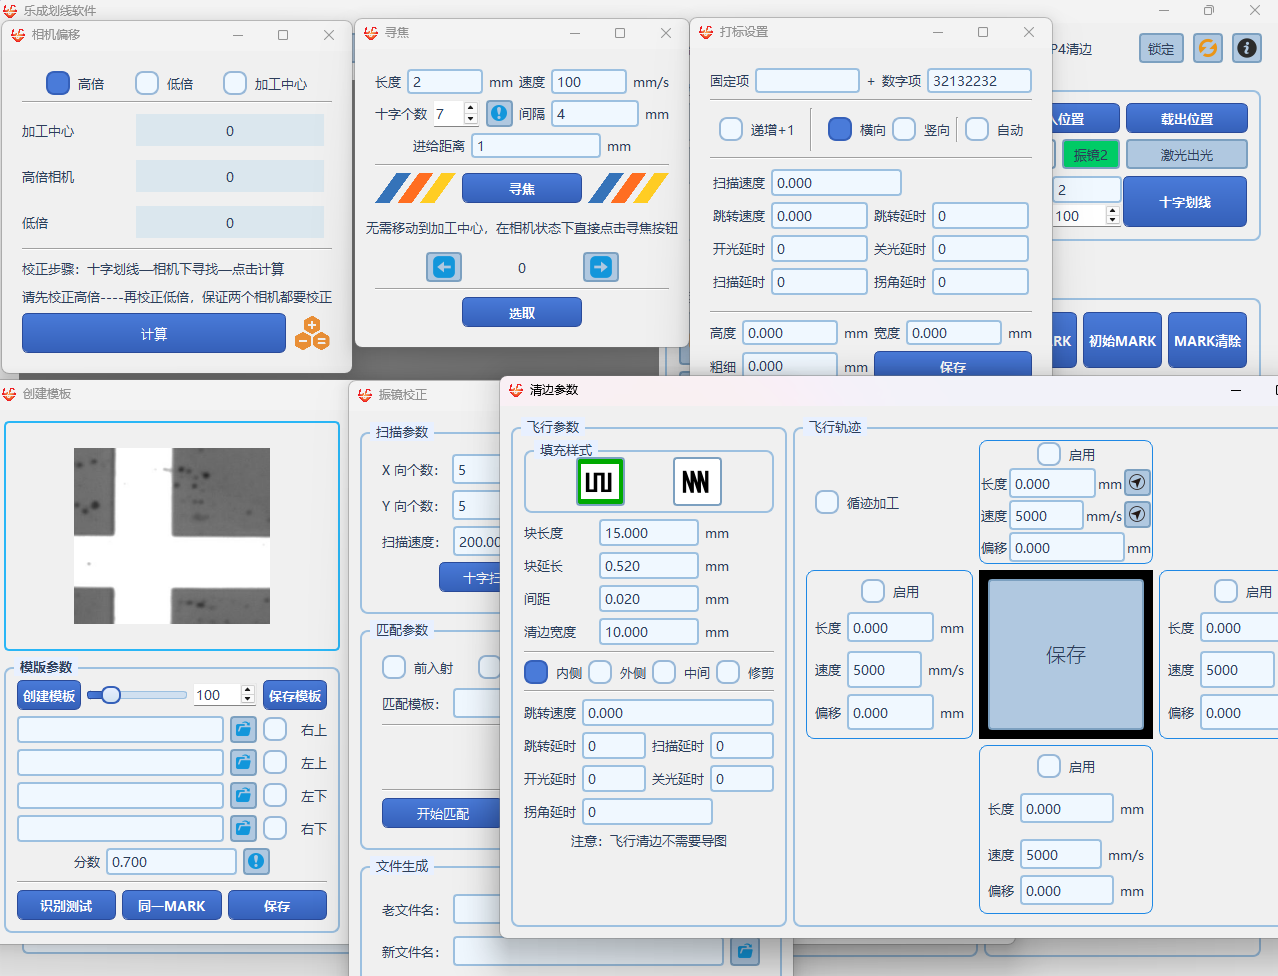Image resolution: width=1278 pixels, height=976 pixels.
Task: Click the stepper arrows beside 100 in main window
Action: pos(1112,215)
